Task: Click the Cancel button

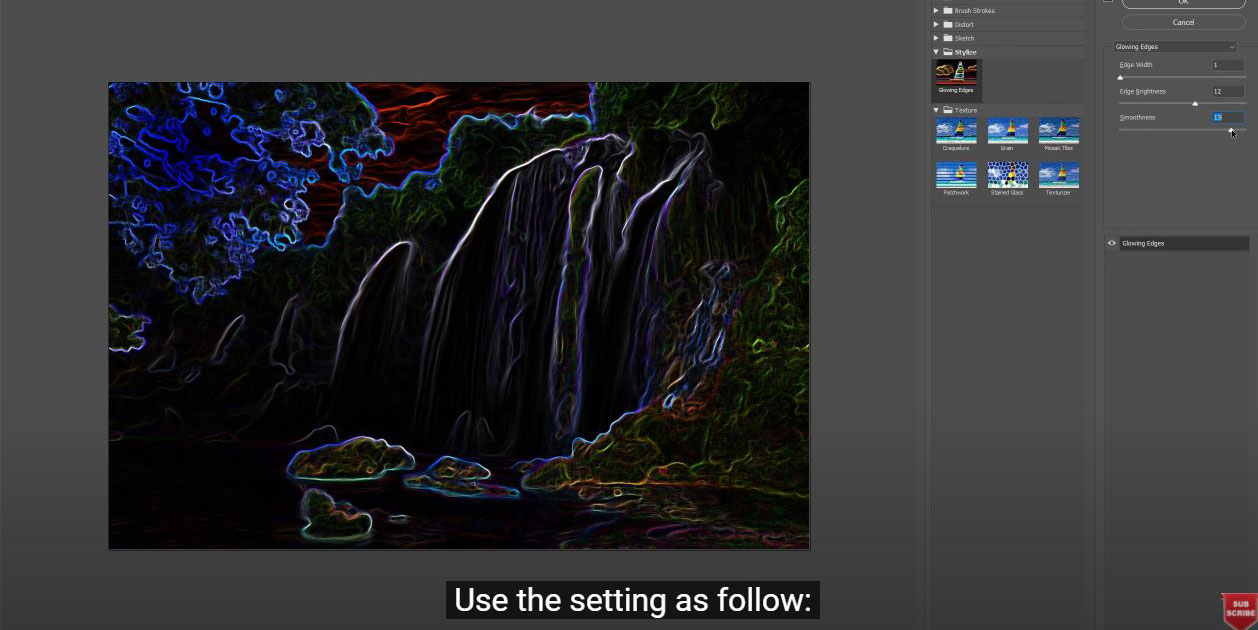Action: 1183,22
